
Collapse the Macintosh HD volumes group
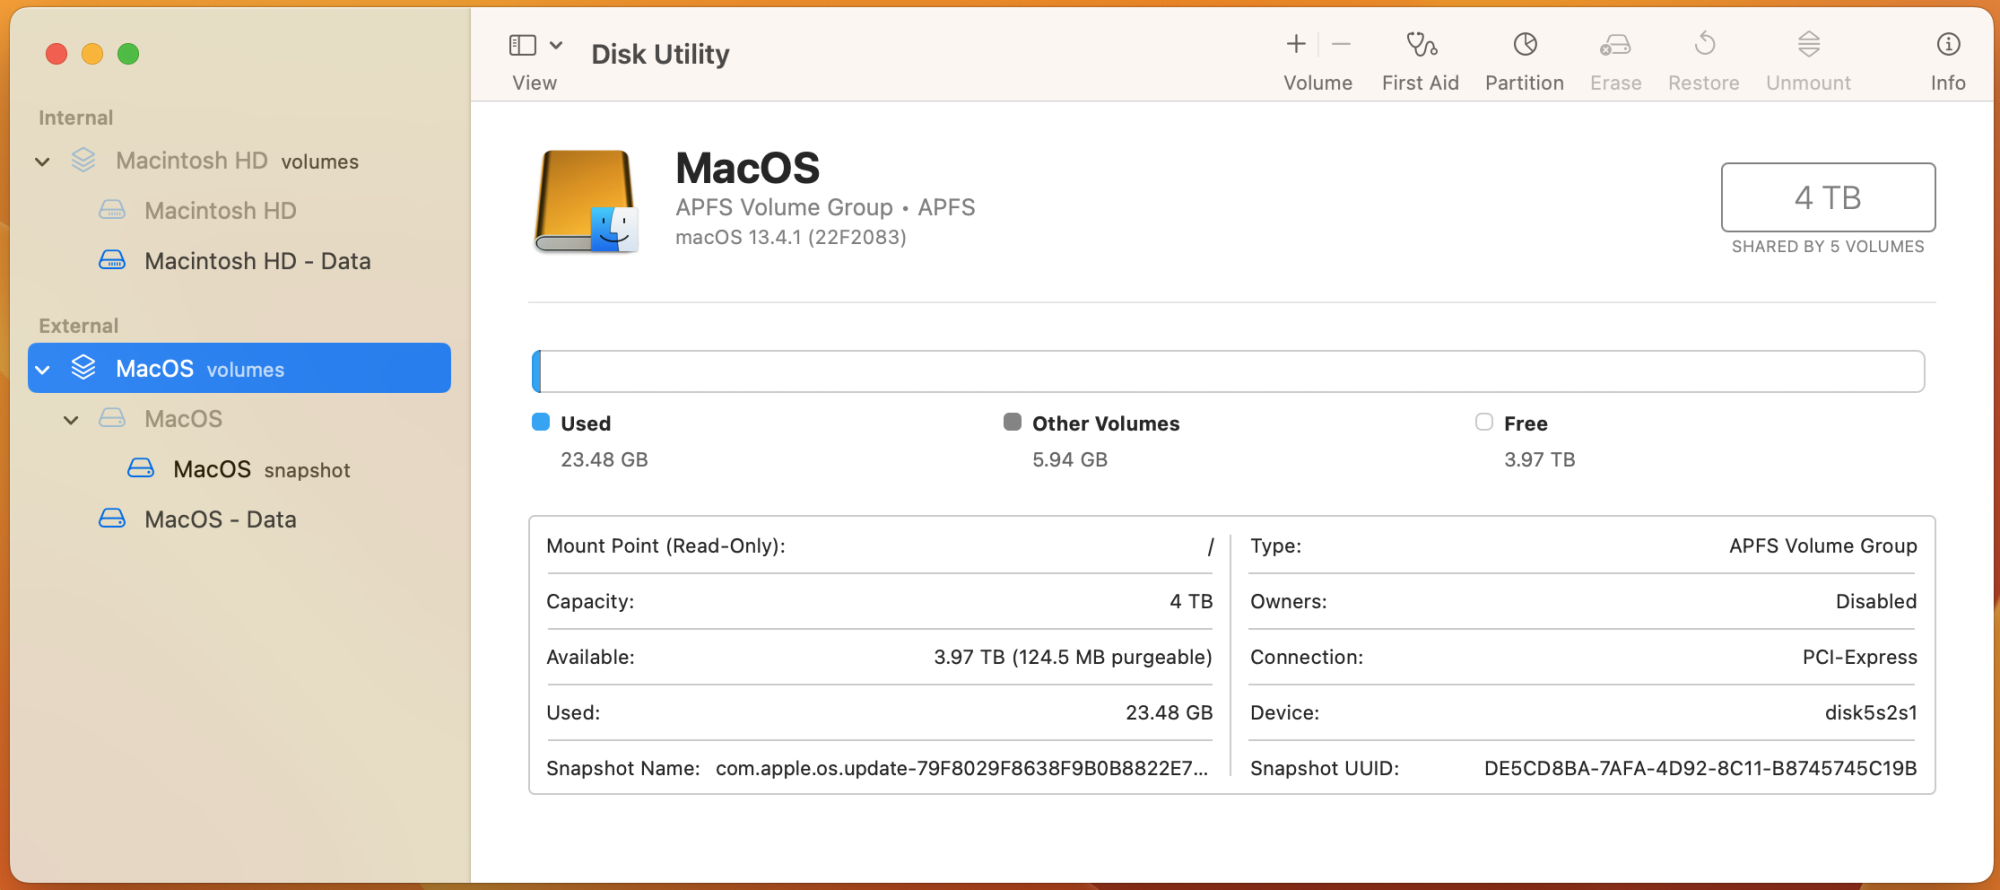point(42,161)
